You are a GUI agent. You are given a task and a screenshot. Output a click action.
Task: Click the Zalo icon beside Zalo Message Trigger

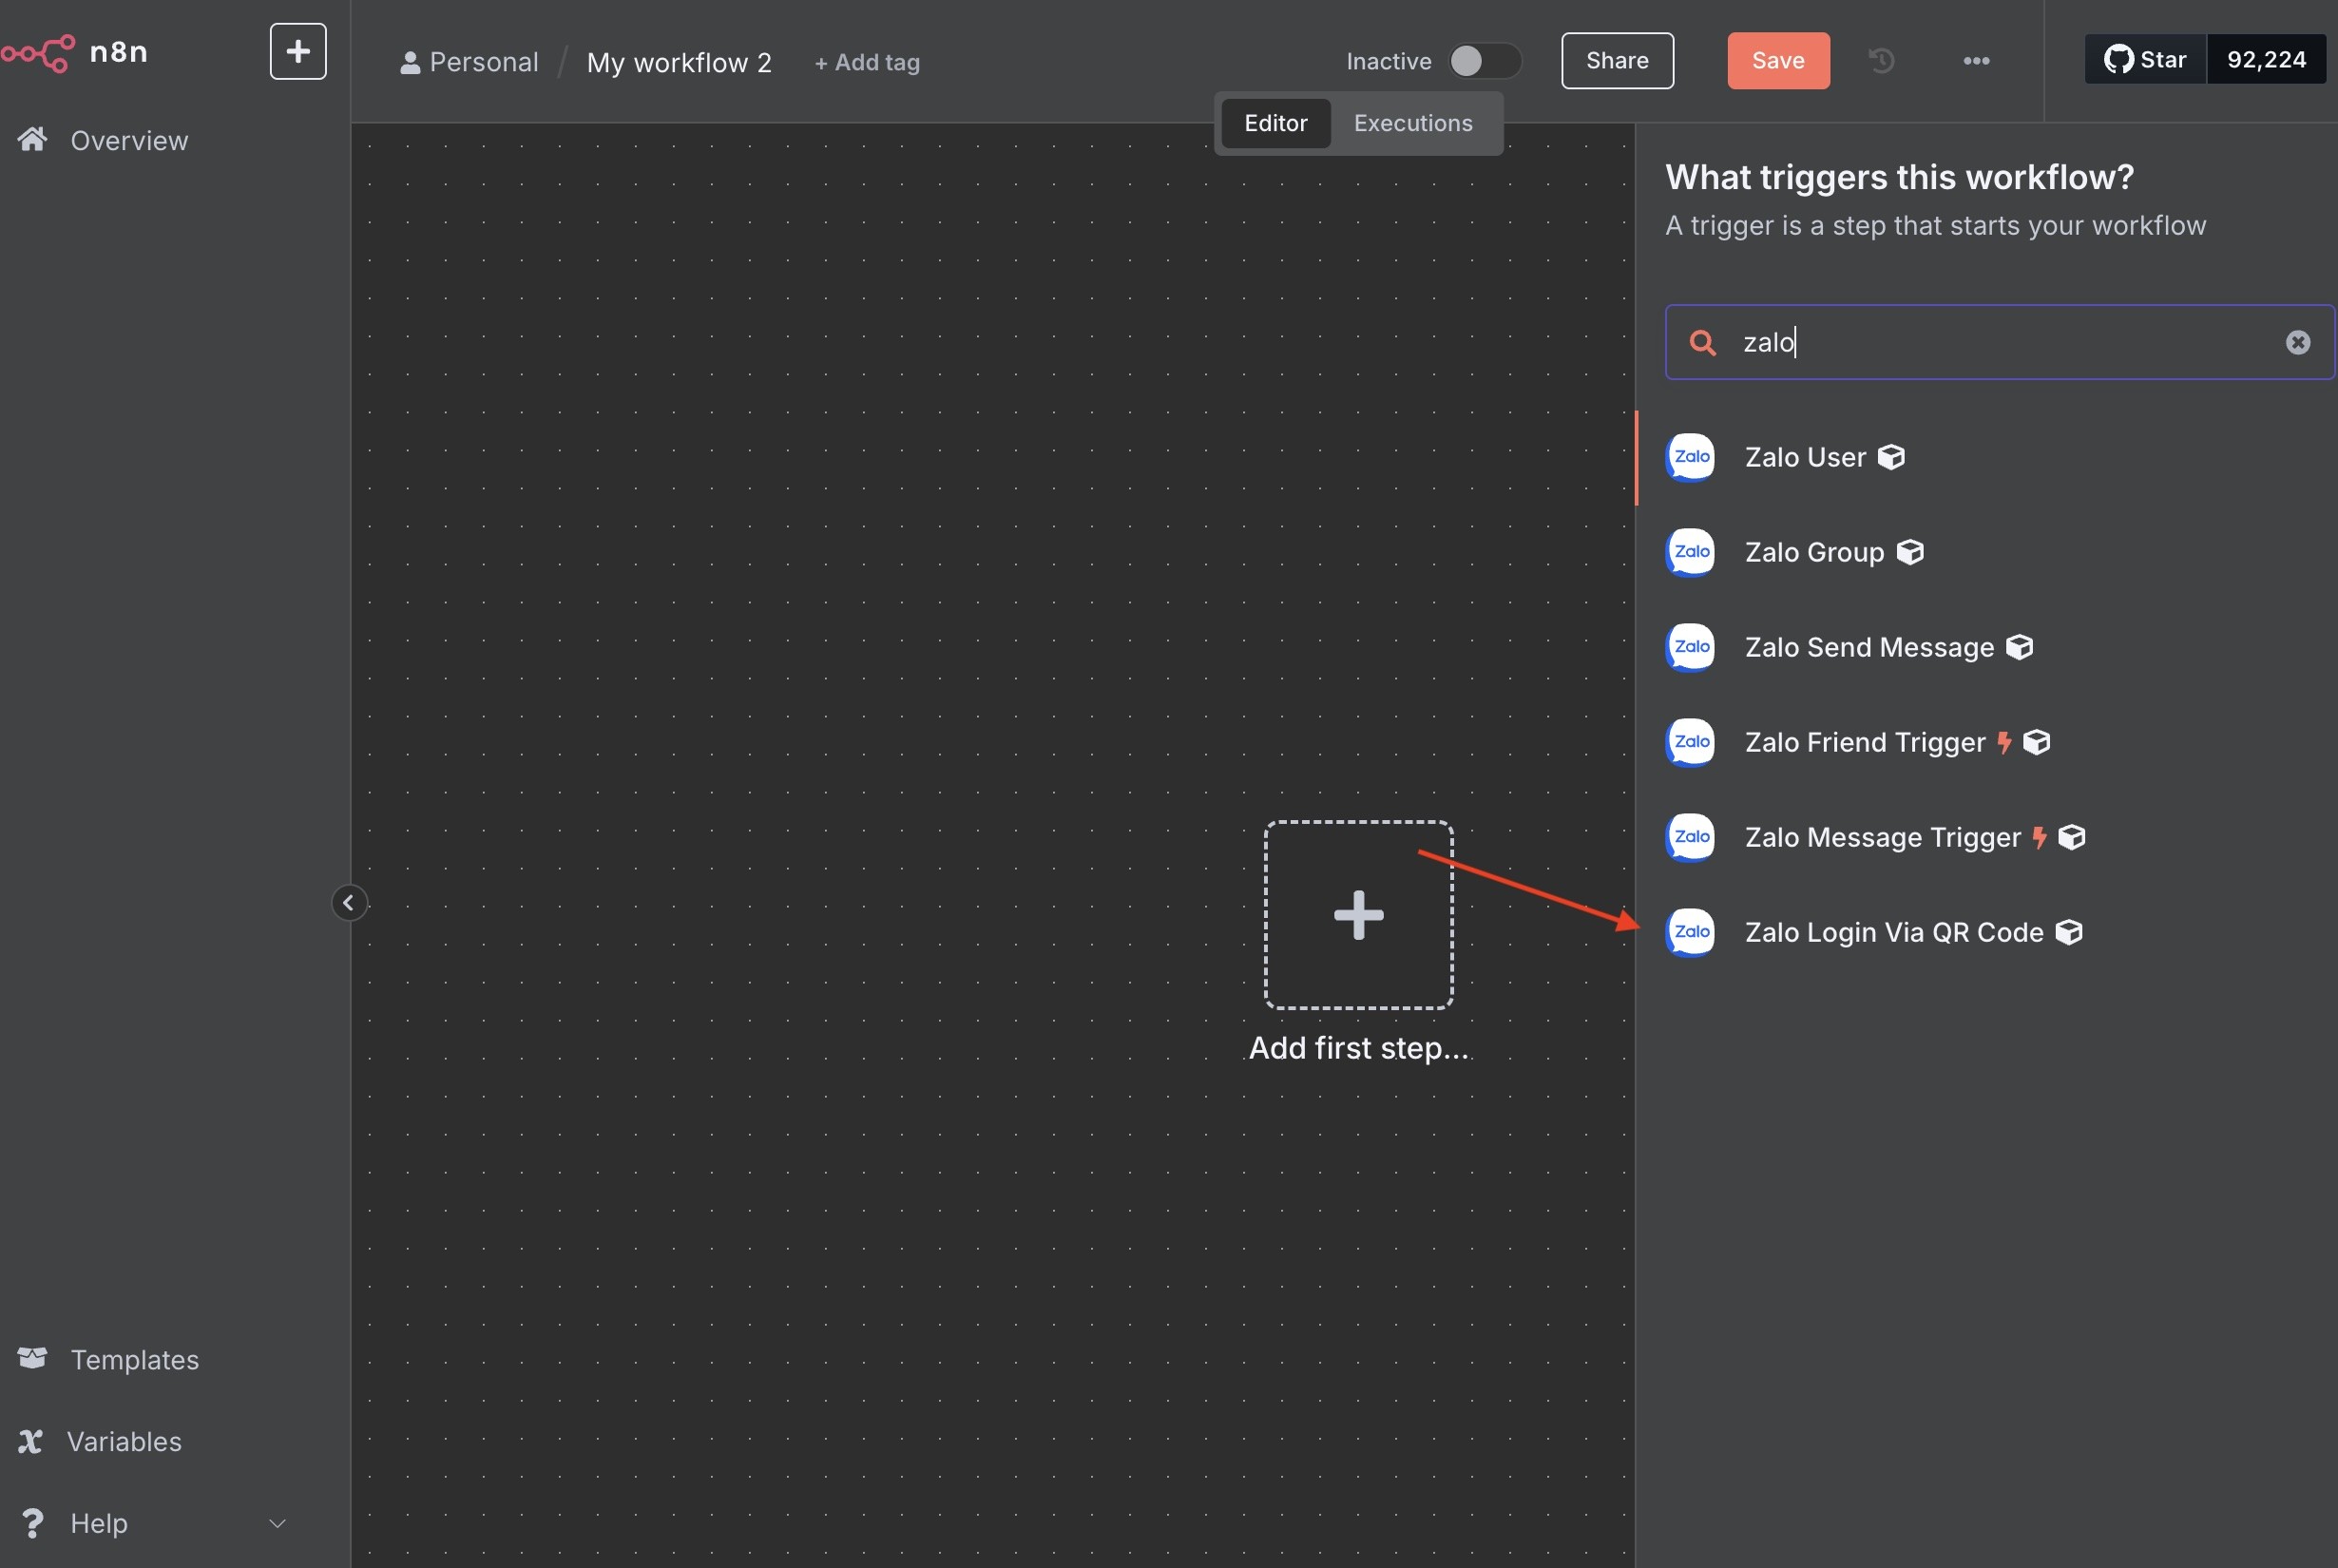(1690, 837)
